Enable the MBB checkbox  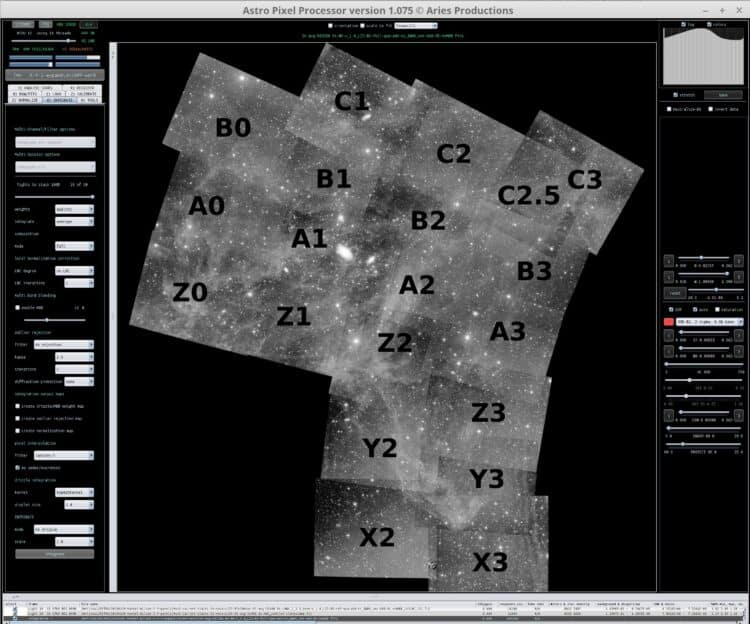pyautogui.click(x=18, y=307)
